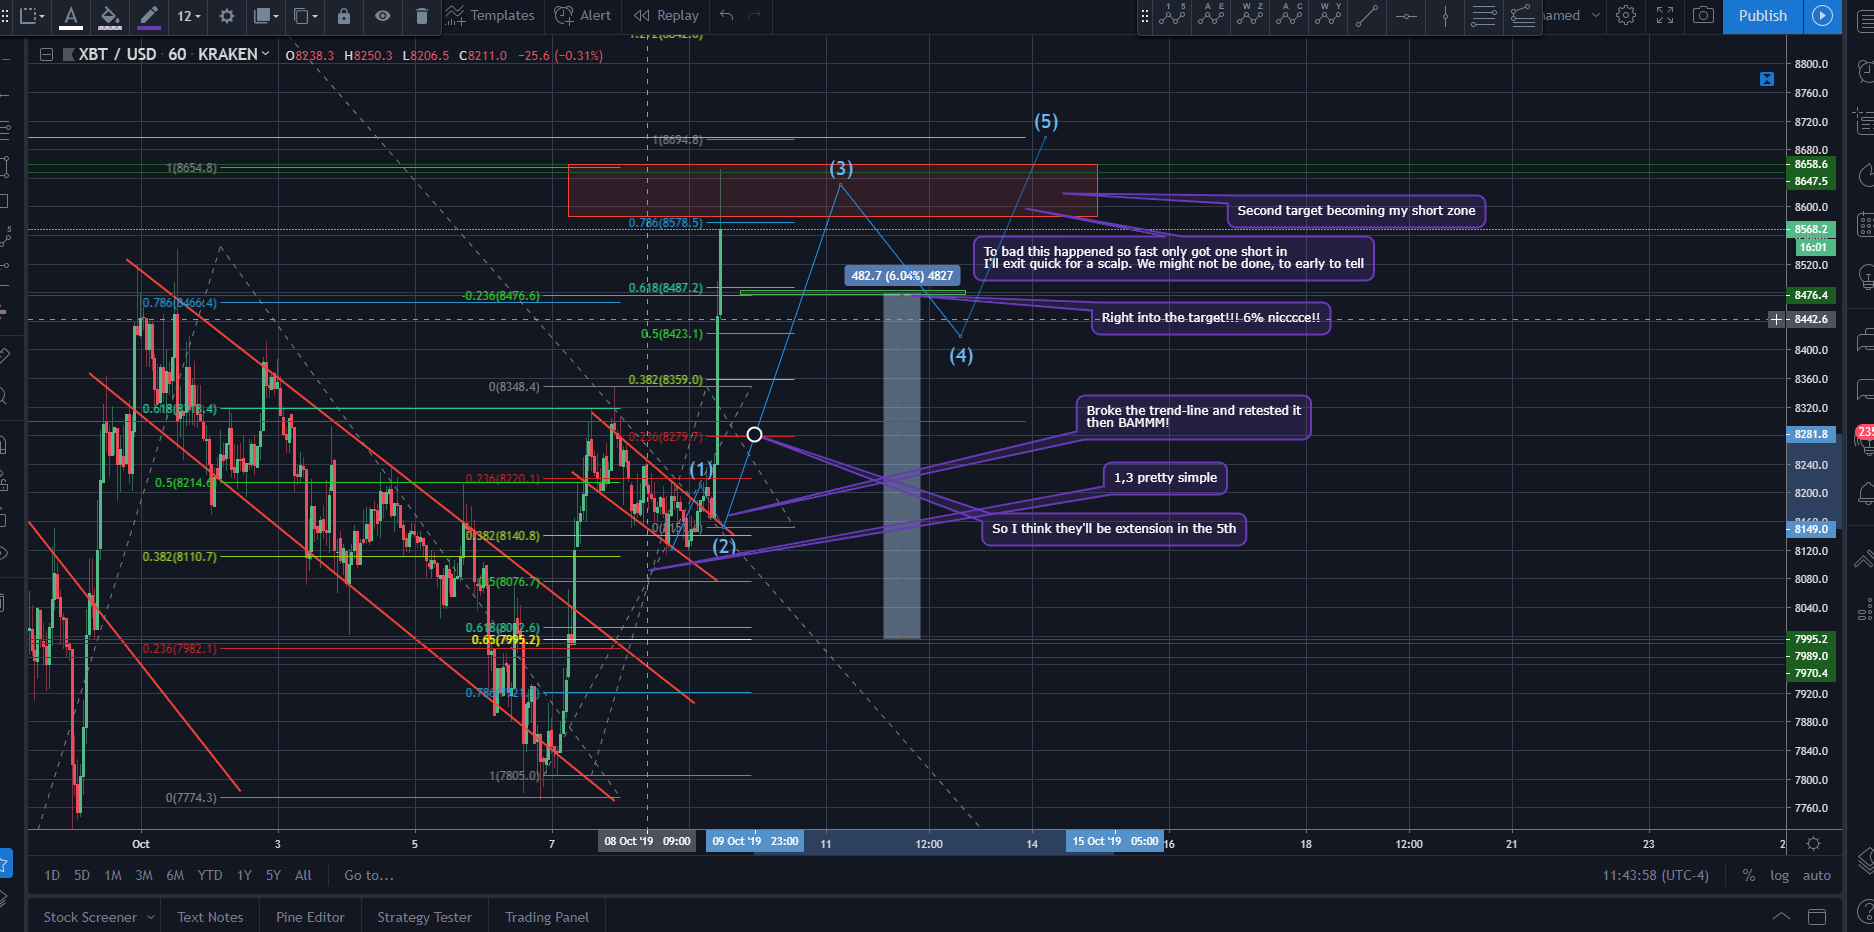
Task: Open the Go to... date picker
Action: point(369,875)
